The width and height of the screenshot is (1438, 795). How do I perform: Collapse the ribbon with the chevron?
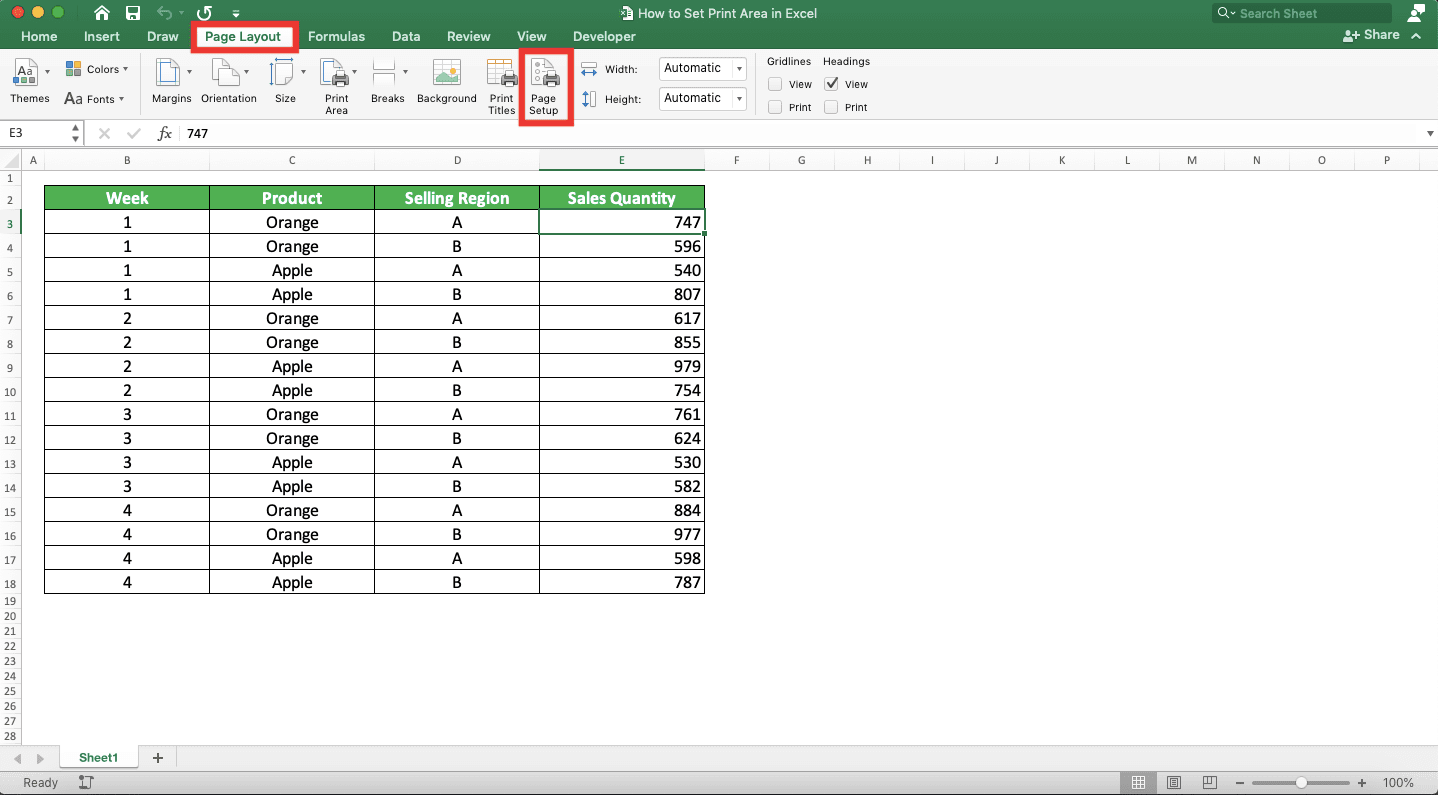click(x=1416, y=35)
